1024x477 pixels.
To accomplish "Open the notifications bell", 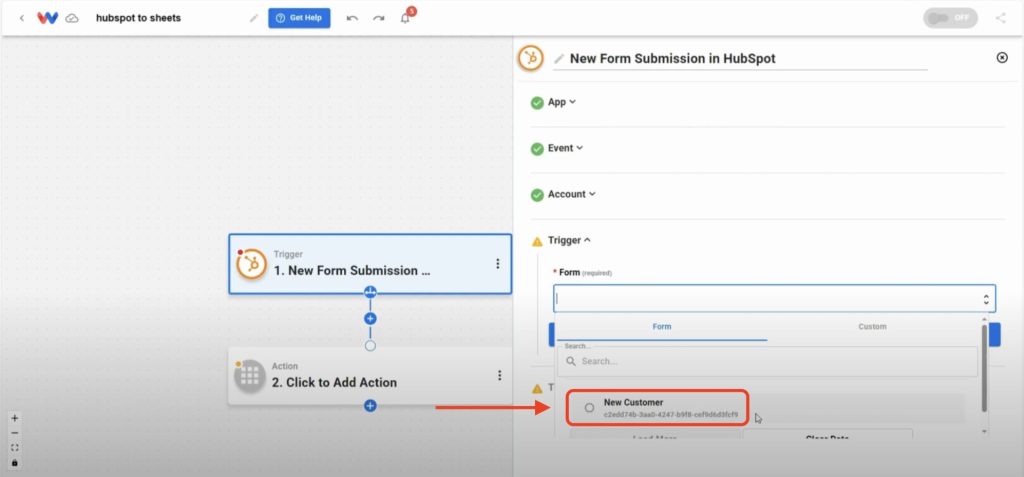I will (406, 18).
